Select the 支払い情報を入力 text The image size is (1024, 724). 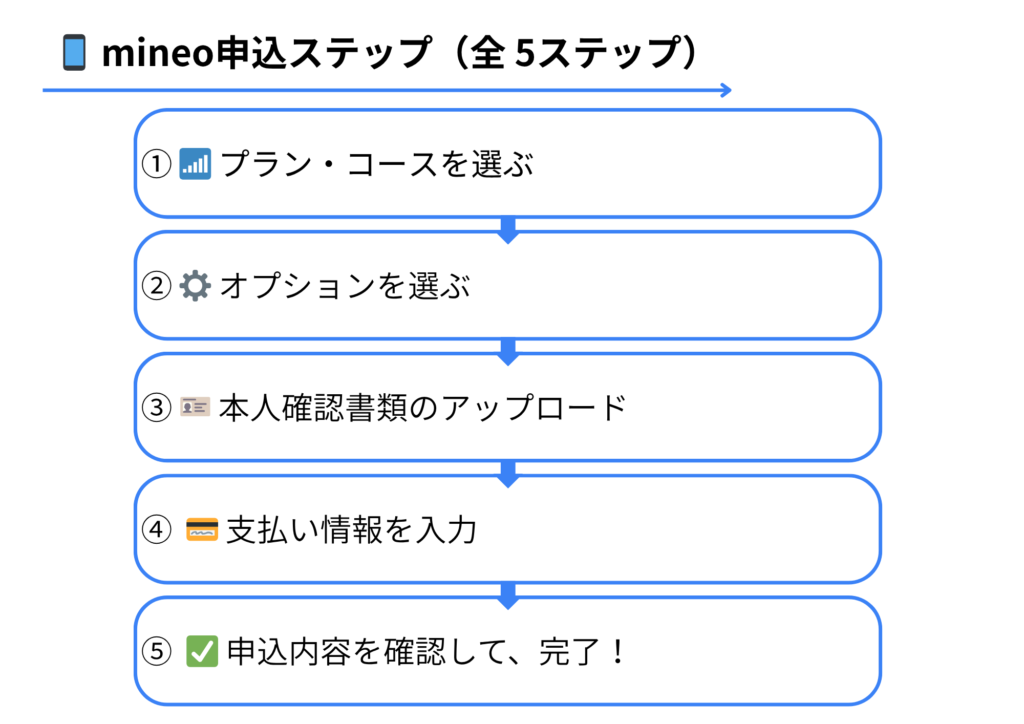pyautogui.click(x=352, y=529)
